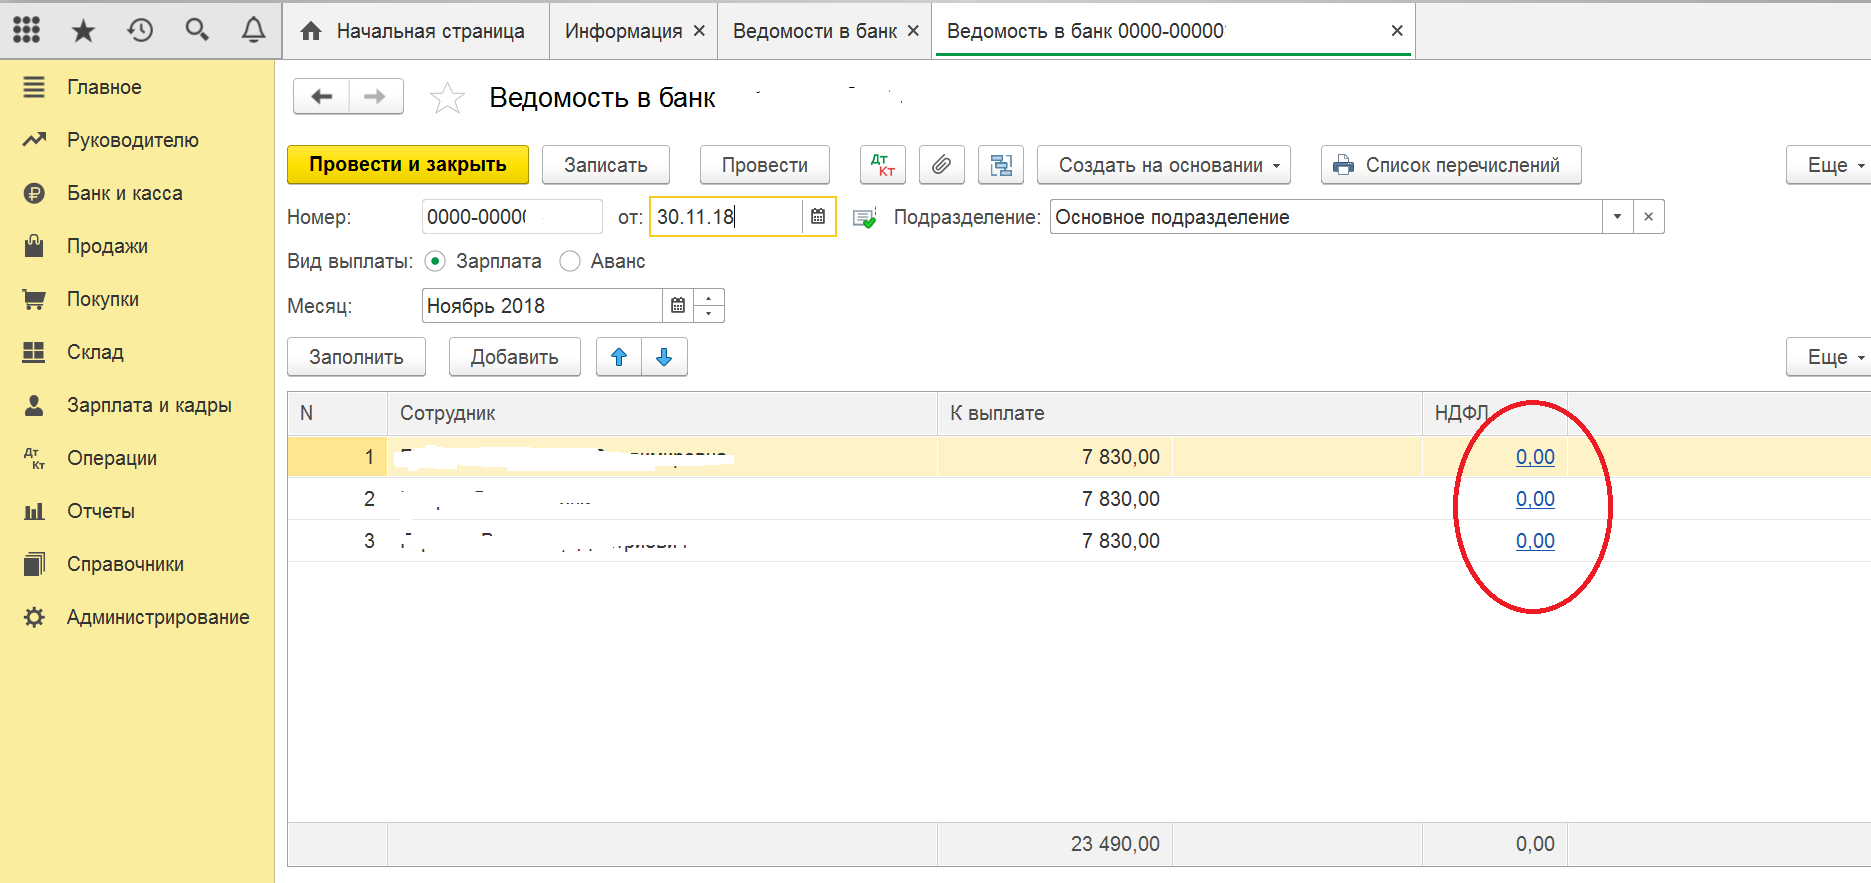
Task: Move row down with blue arrow
Action: coord(664,357)
